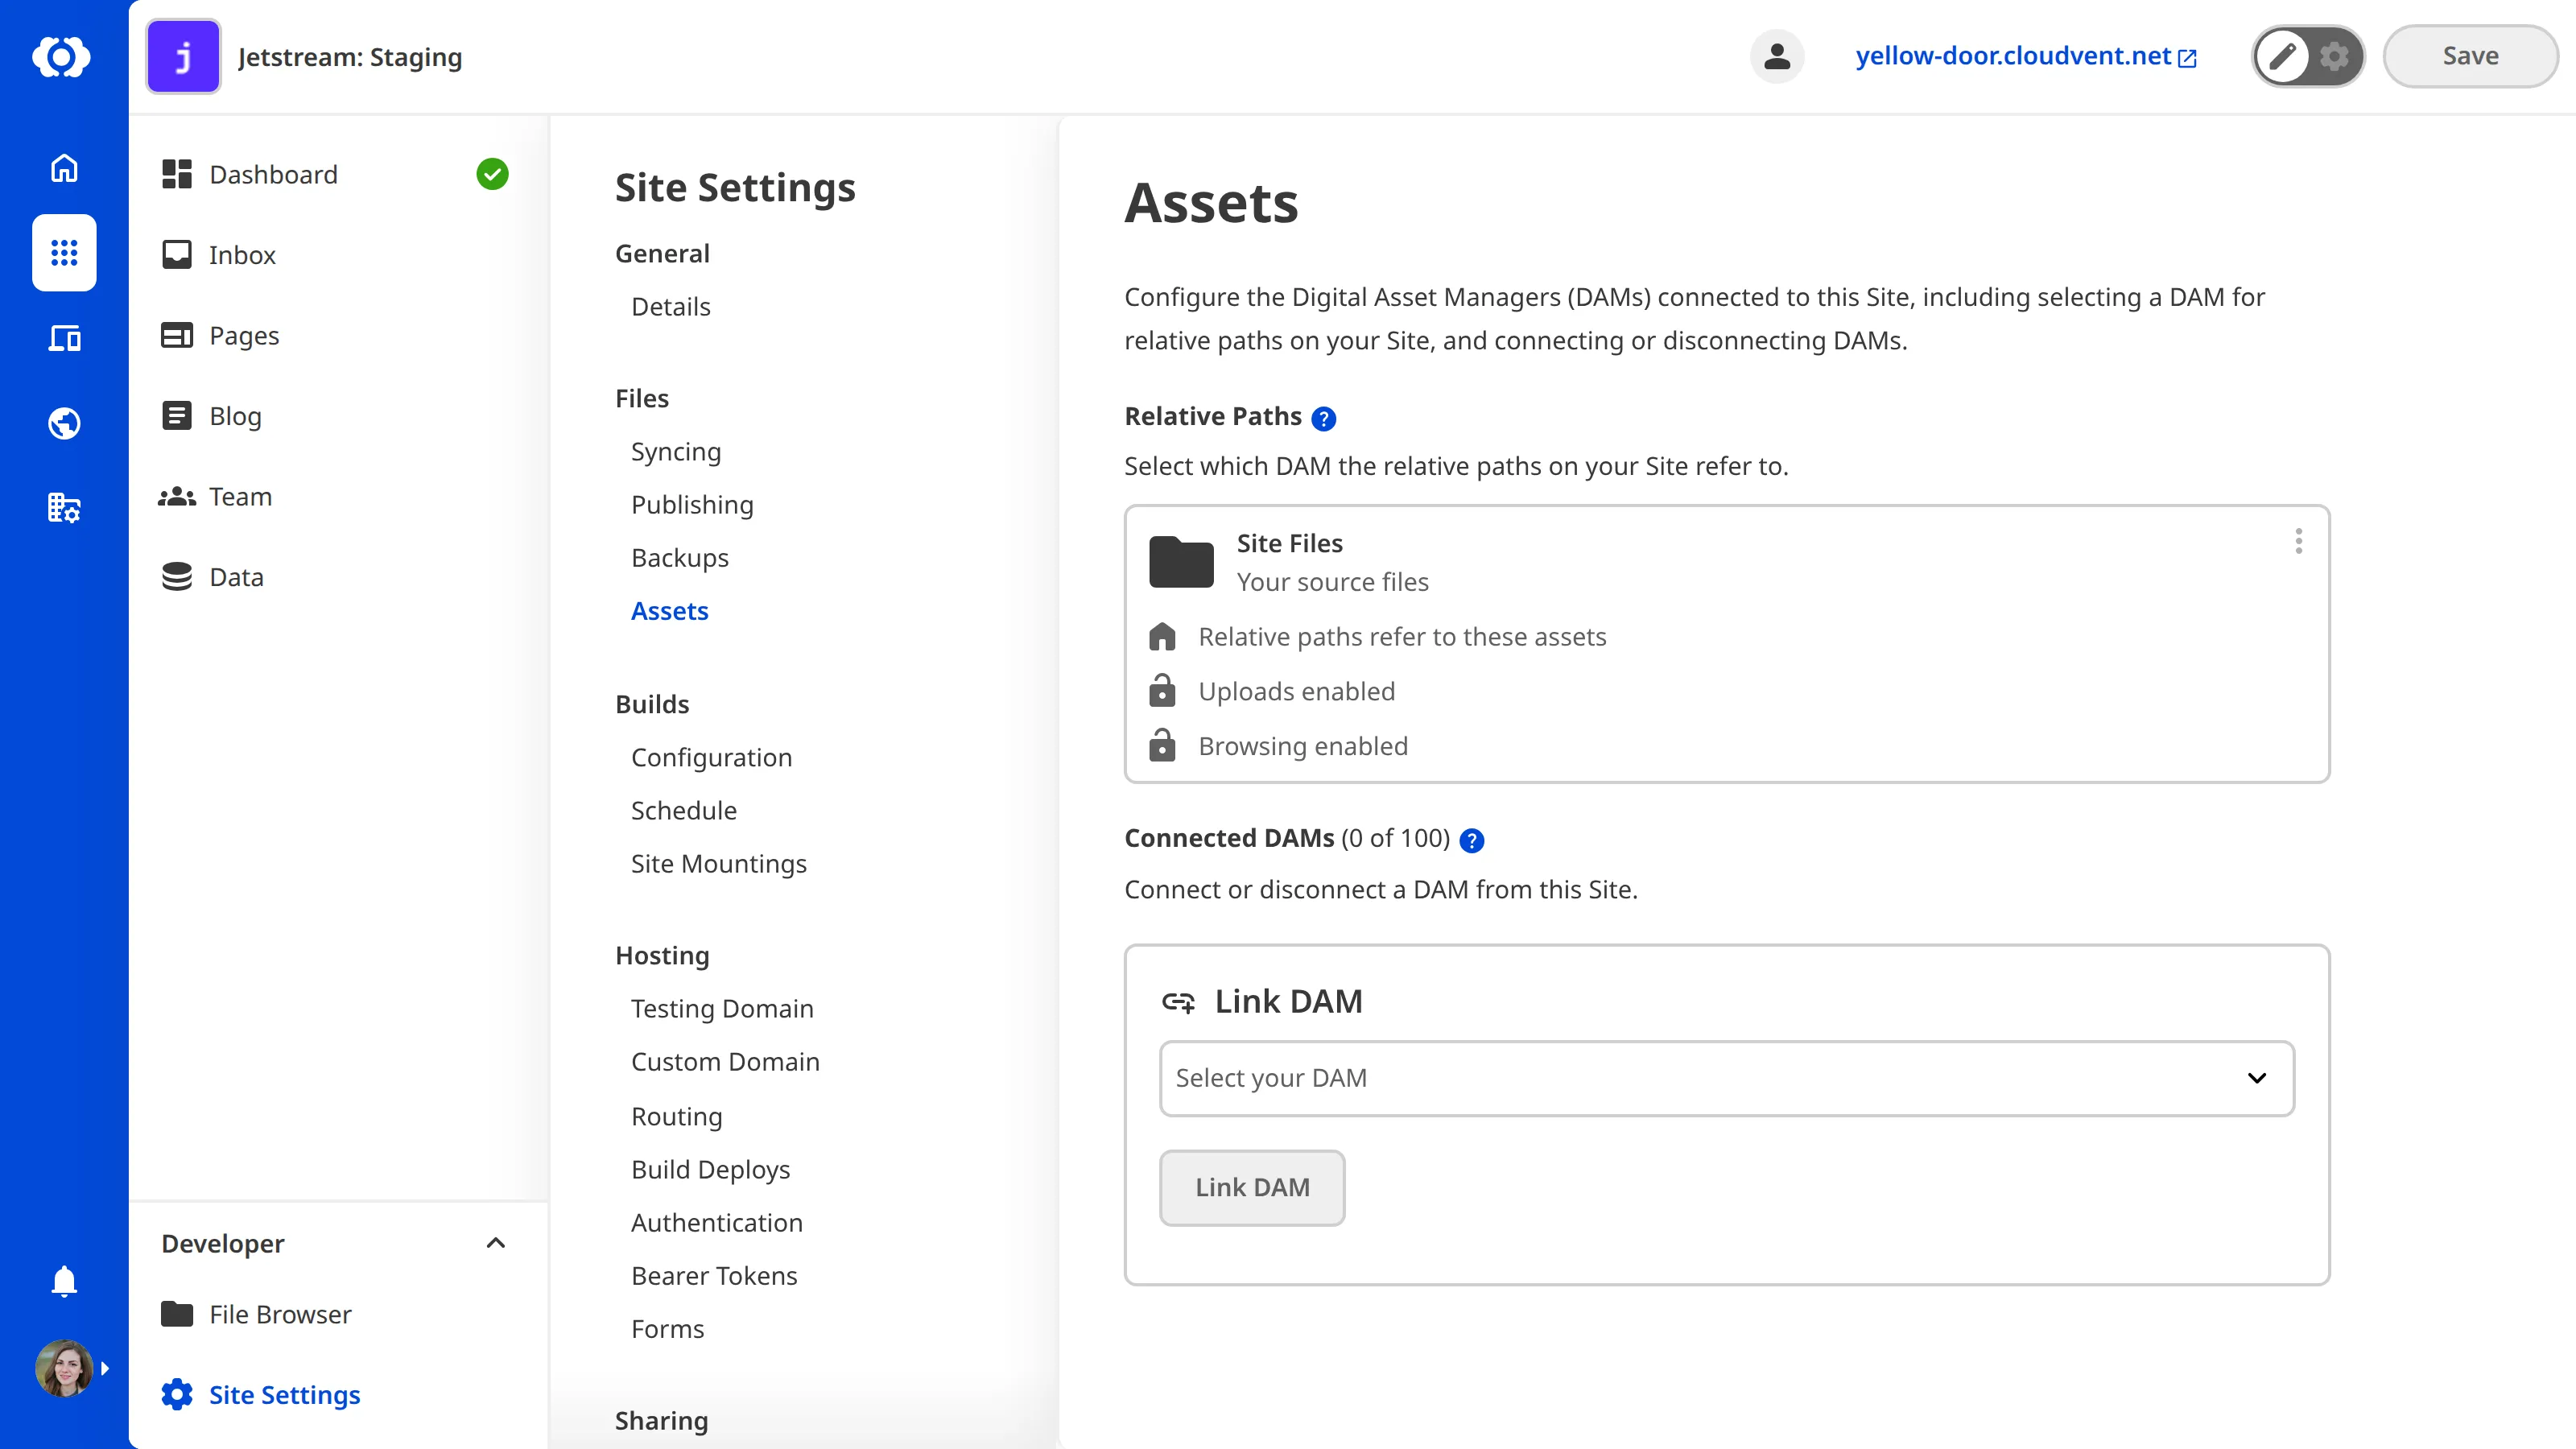
Task: Click the Uploads enabled lock indicator
Action: pos(1162,690)
